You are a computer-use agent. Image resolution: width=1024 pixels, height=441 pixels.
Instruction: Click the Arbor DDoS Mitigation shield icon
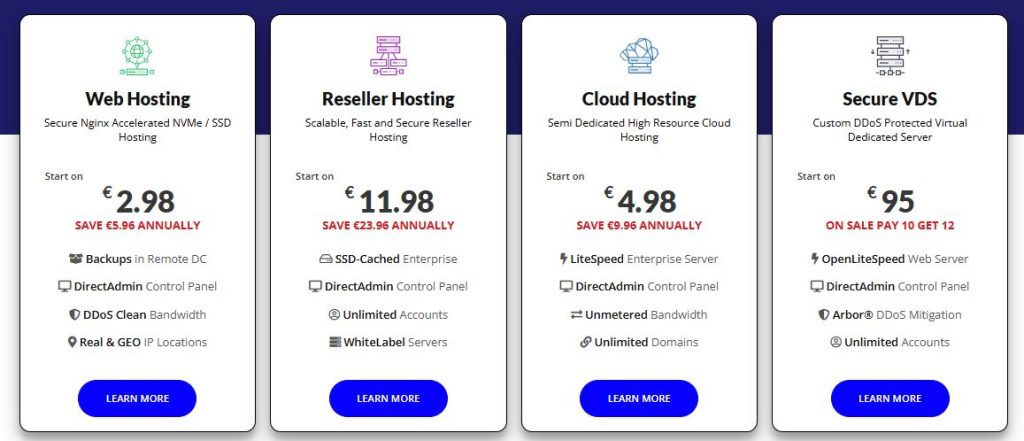pos(823,314)
